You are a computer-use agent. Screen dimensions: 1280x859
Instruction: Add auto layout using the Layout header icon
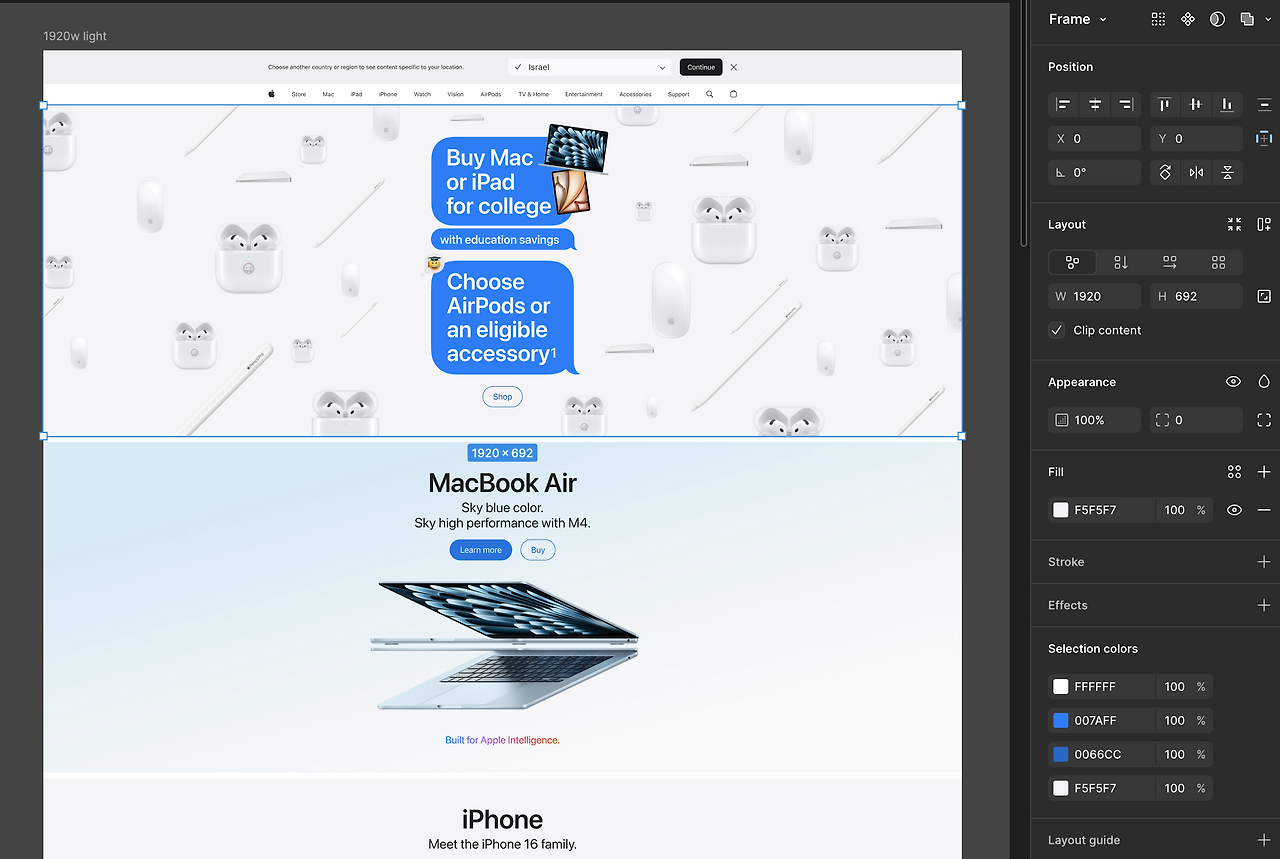click(1264, 225)
